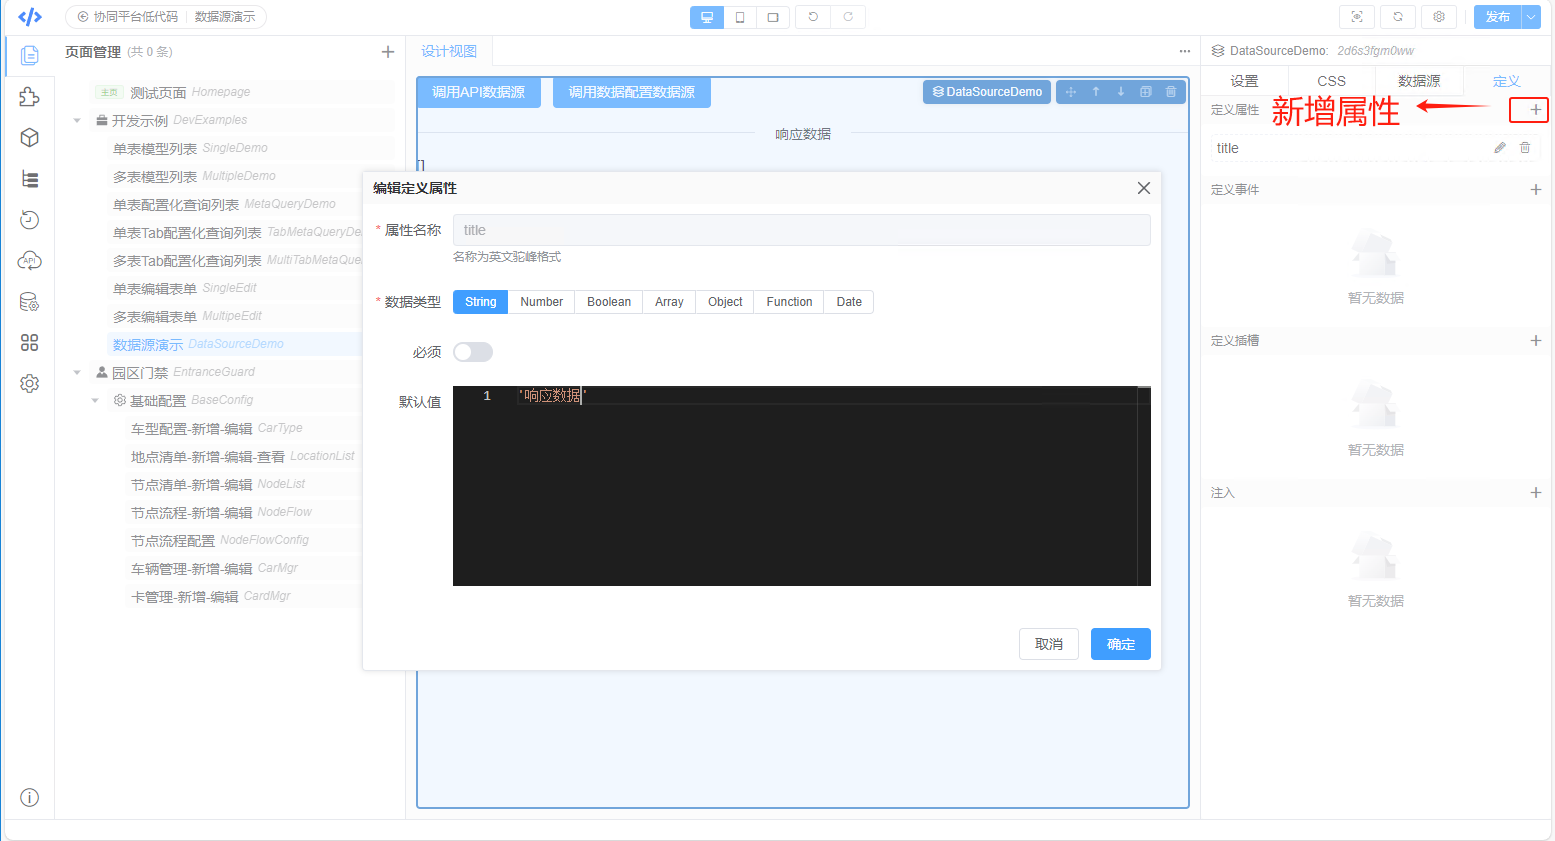The image size is (1555, 841).
Task: Undo the last action
Action: pyautogui.click(x=813, y=17)
